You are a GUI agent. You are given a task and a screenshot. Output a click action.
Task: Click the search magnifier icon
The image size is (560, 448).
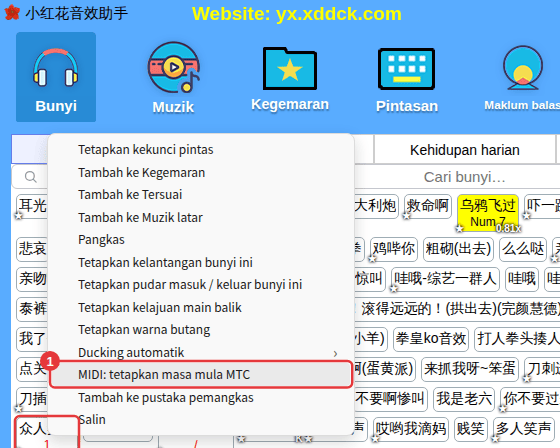tap(31, 177)
